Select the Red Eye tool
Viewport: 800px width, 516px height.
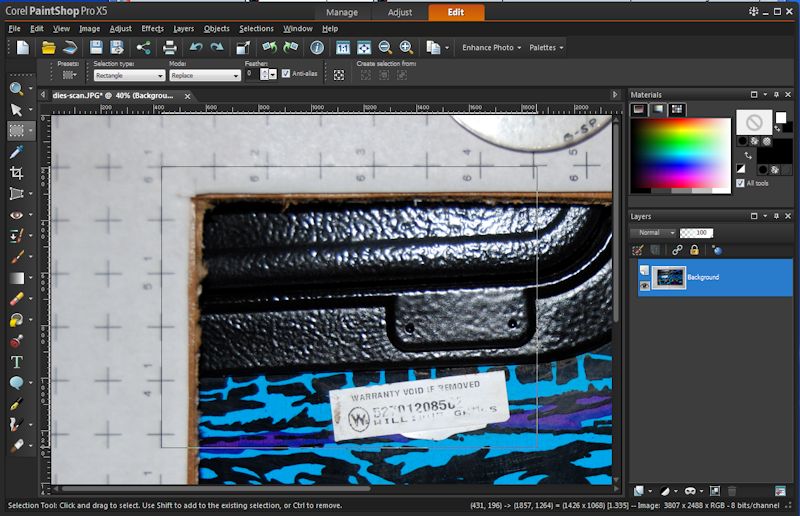[16, 215]
